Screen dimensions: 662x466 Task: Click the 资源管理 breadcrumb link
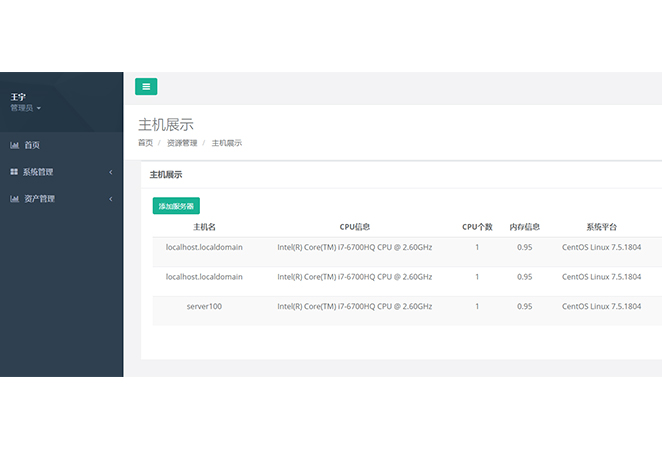tap(182, 143)
